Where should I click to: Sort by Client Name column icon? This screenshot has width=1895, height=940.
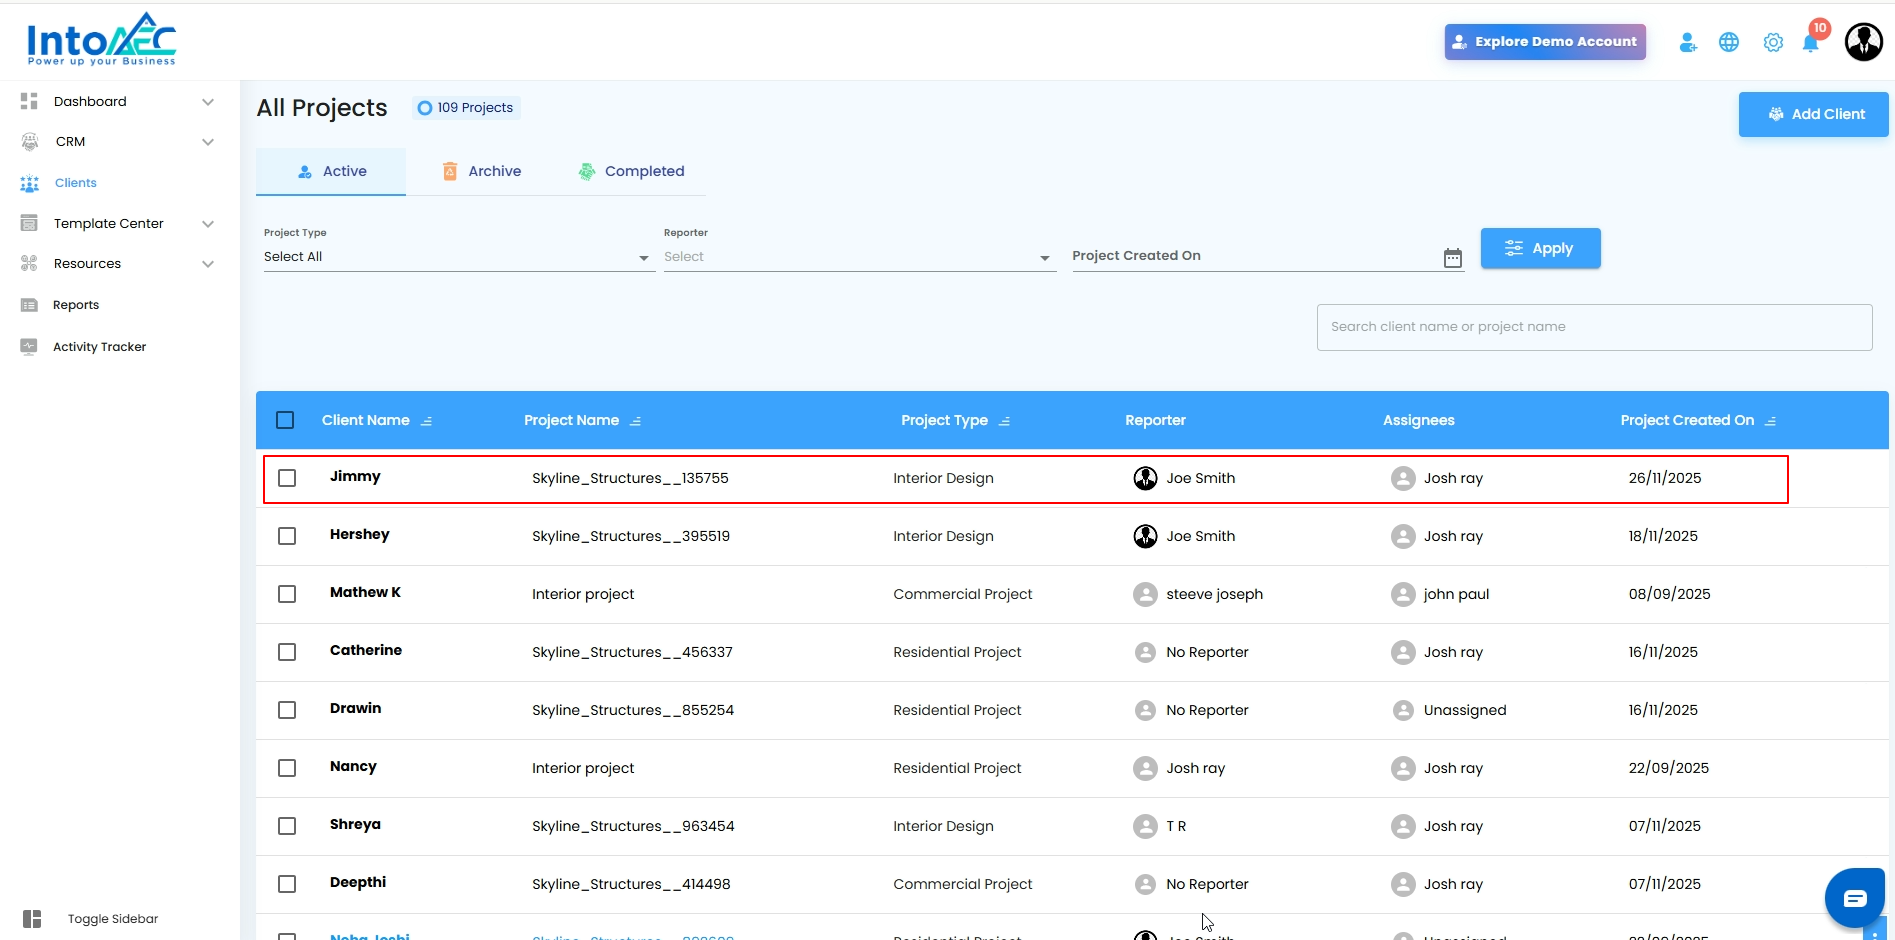[x=427, y=421]
